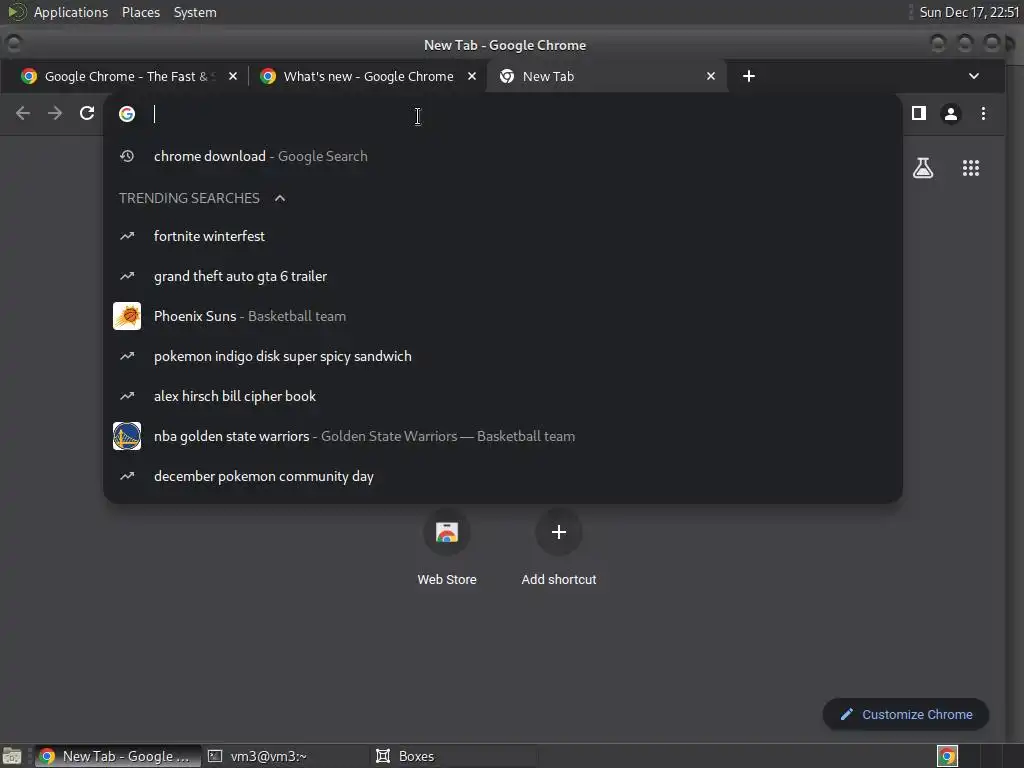The height and width of the screenshot is (768, 1024).
Task: Select nba golden state warriors suggestion
Action: coord(503,436)
